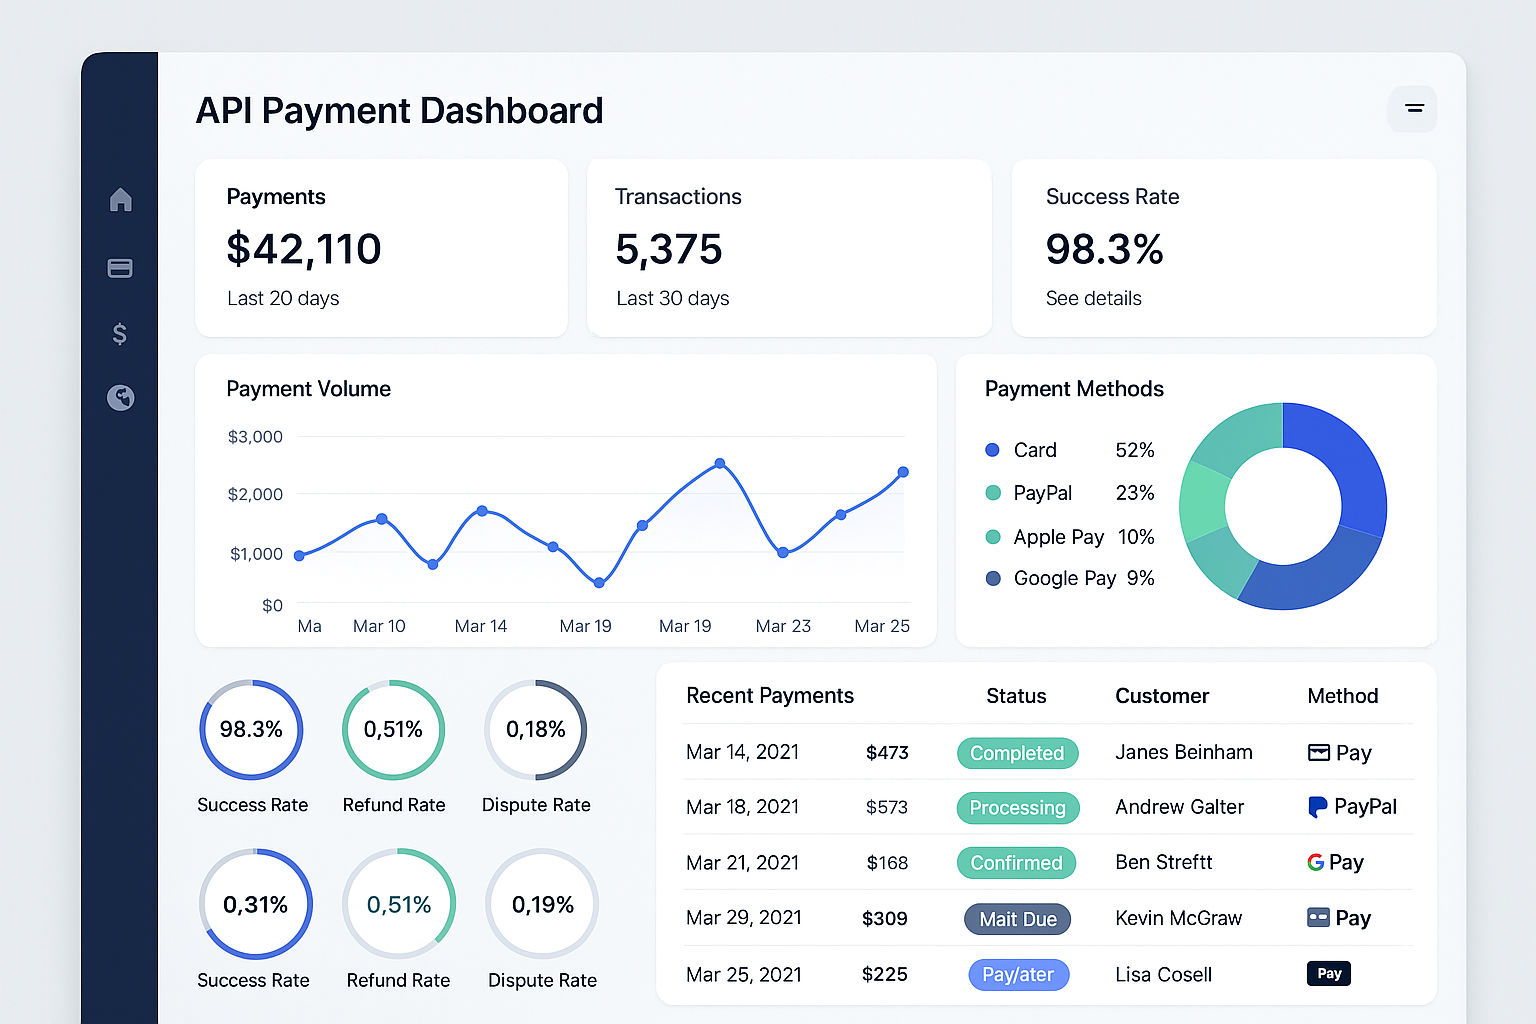Click the dollar sign icon in the sidebar
The height and width of the screenshot is (1024, 1536).
click(x=120, y=333)
